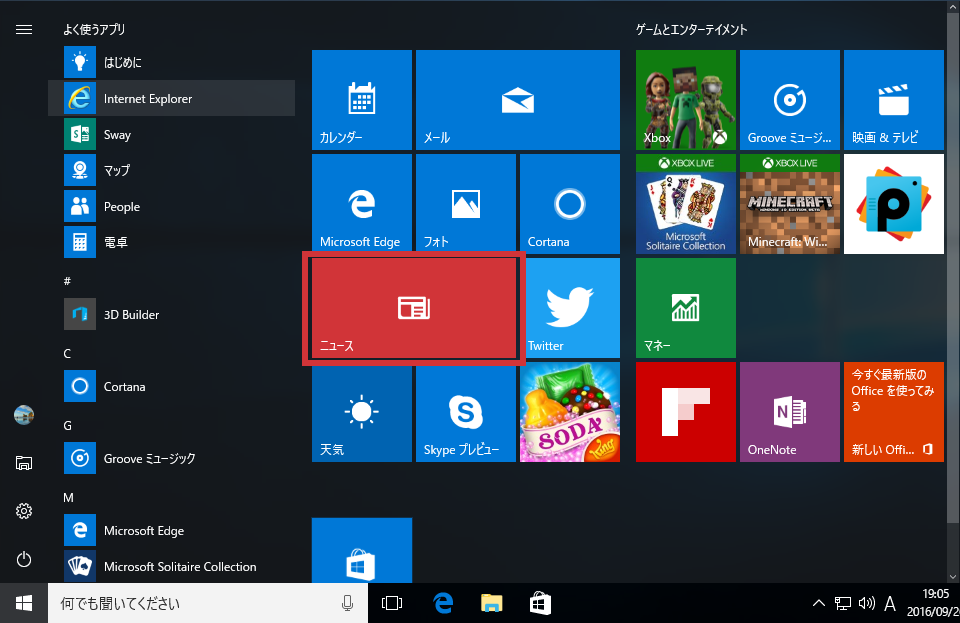Open Cortana in the app list
Viewport: 960px width, 623px height.
[x=171, y=386]
